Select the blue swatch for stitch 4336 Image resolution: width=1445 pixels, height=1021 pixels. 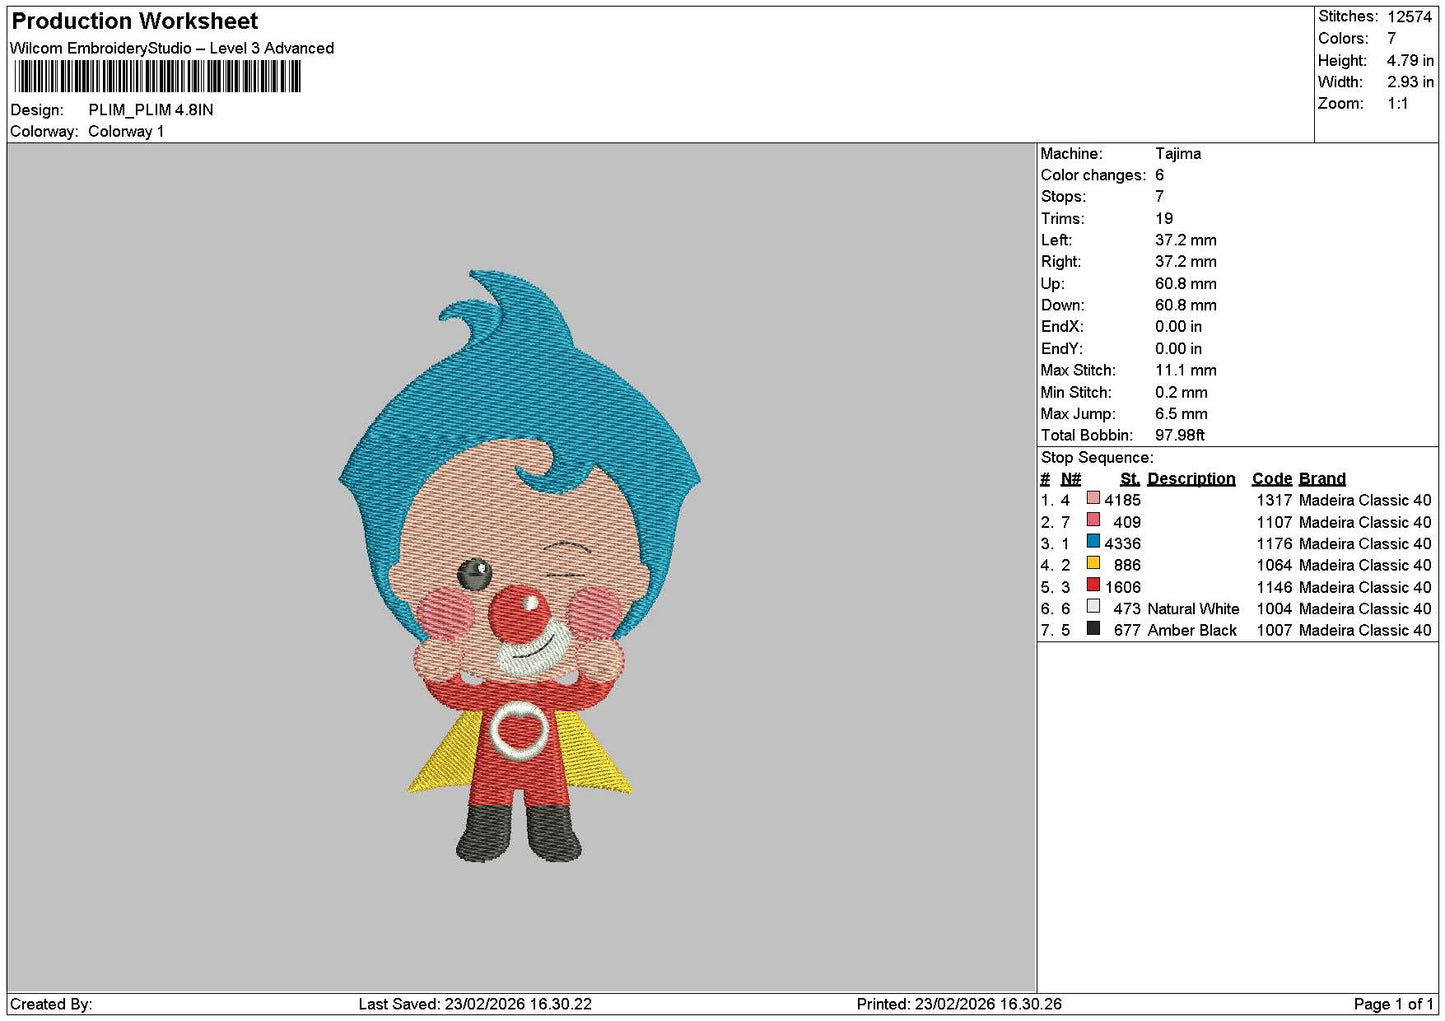[x=1093, y=542]
